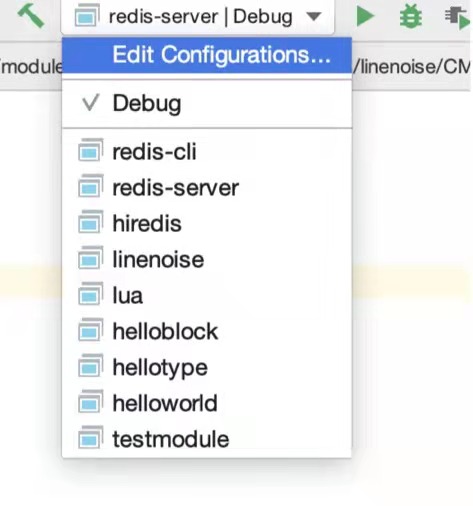Click the green hammer Build icon
Viewport: 473px width, 506px height.
tap(31, 15)
